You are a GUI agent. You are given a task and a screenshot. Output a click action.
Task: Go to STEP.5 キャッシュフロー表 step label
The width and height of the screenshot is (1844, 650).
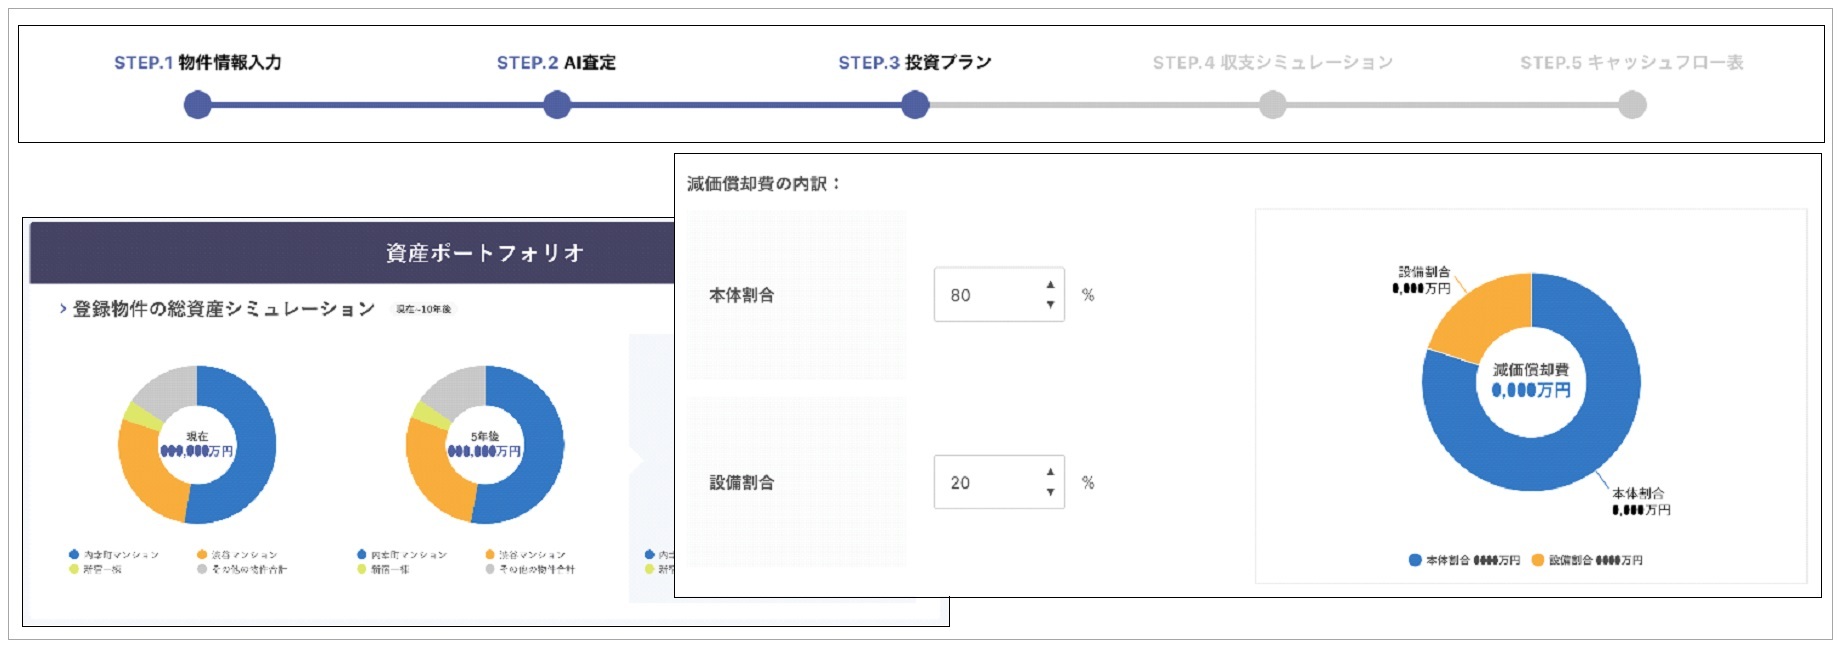(x=1631, y=63)
